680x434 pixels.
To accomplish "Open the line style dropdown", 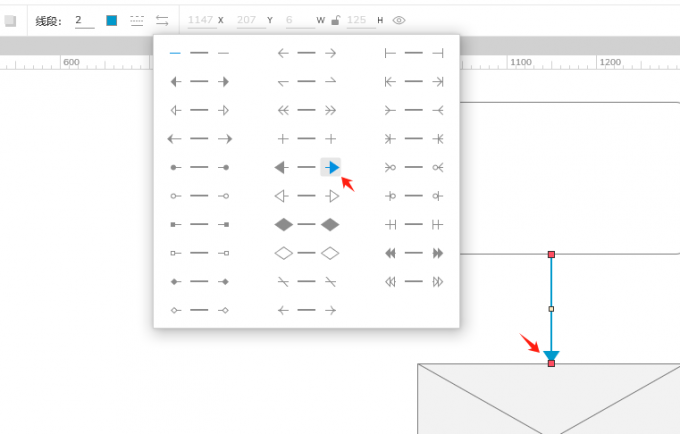I will [137, 20].
